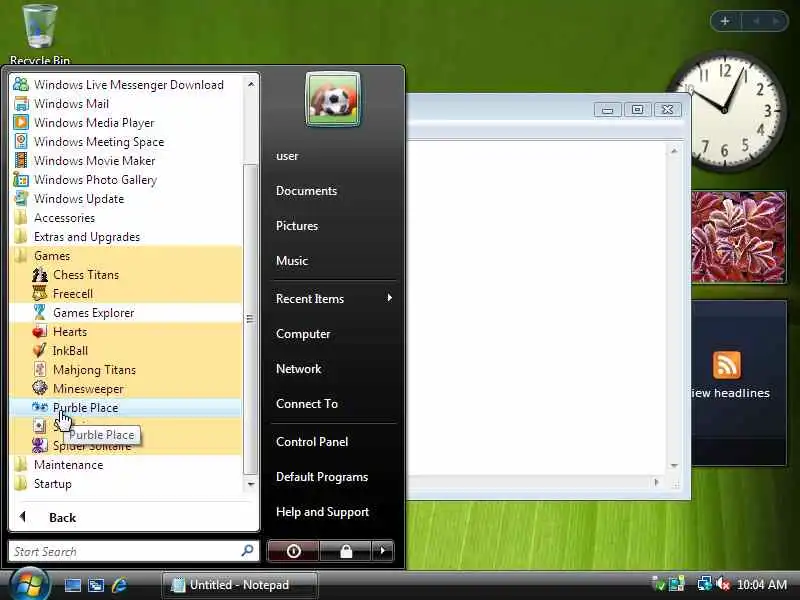Open Spider Solitaire
Screen dimensions: 800x600
[126, 445]
